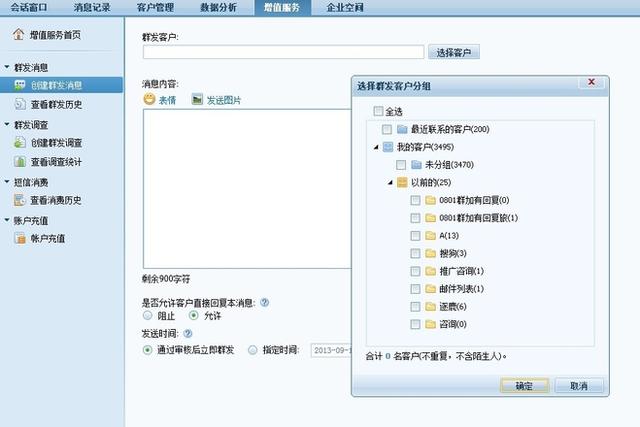Click the 创建群发消息 chat icon
The width and height of the screenshot is (640, 427).
20,85
